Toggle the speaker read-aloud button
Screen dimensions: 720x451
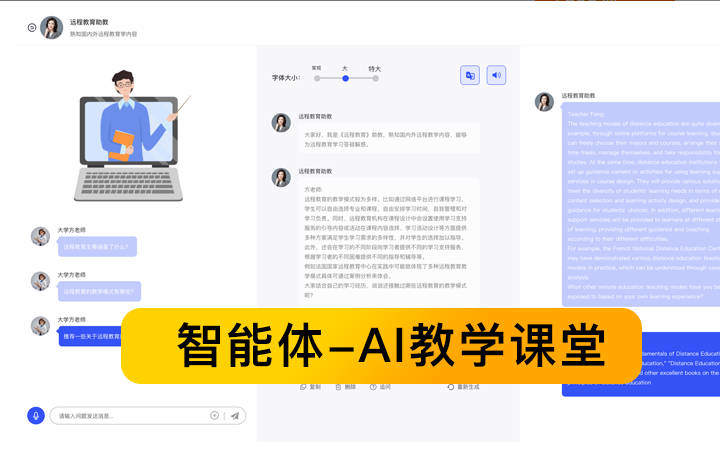click(496, 75)
